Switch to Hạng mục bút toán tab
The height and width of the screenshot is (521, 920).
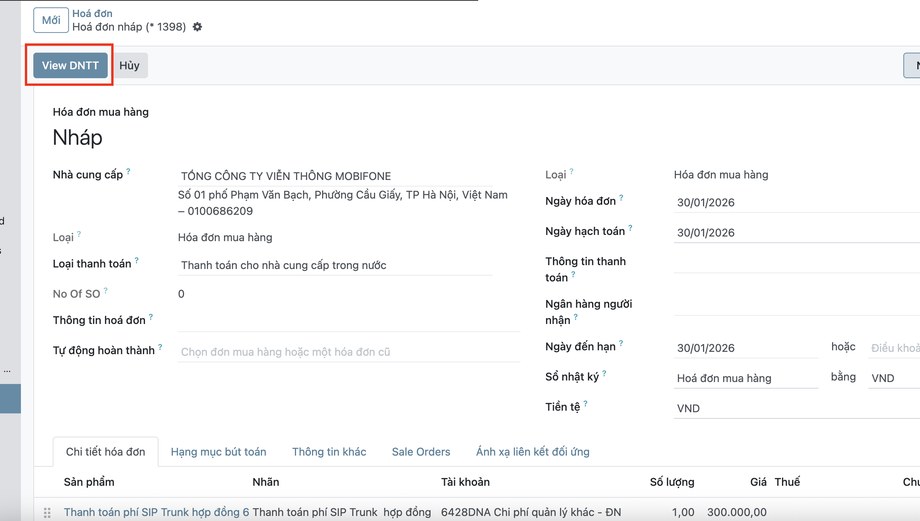tap(218, 452)
